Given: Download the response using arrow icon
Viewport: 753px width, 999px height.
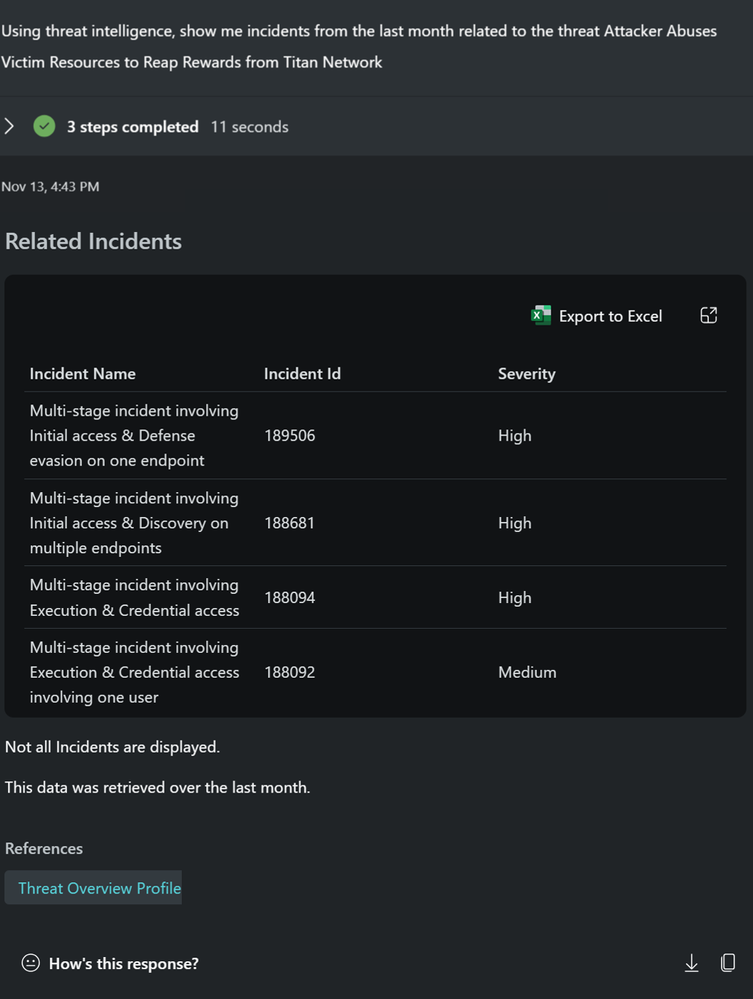Looking at the screenshot, I should (691, 963).
